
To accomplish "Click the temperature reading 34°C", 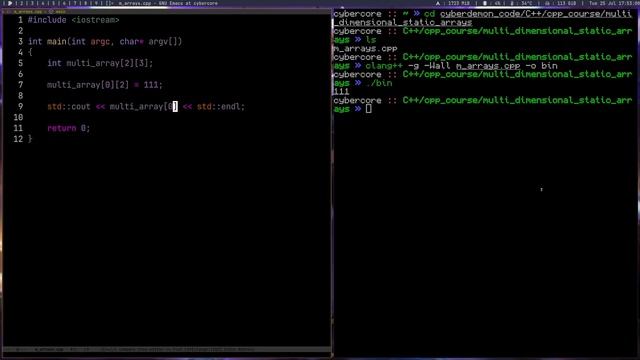I will [x=527, y=3].
